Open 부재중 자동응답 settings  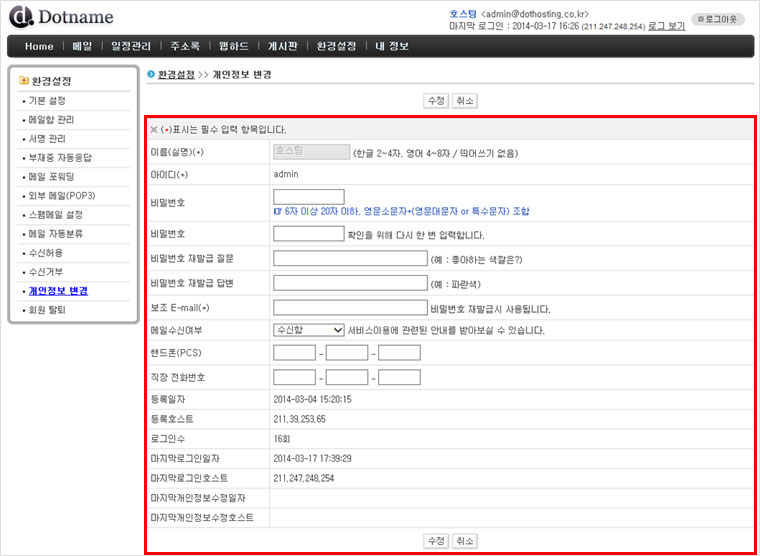point(59,158)
